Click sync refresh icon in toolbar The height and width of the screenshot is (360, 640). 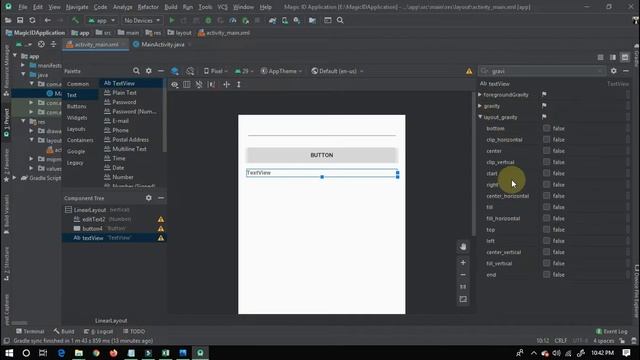point(32,20)
